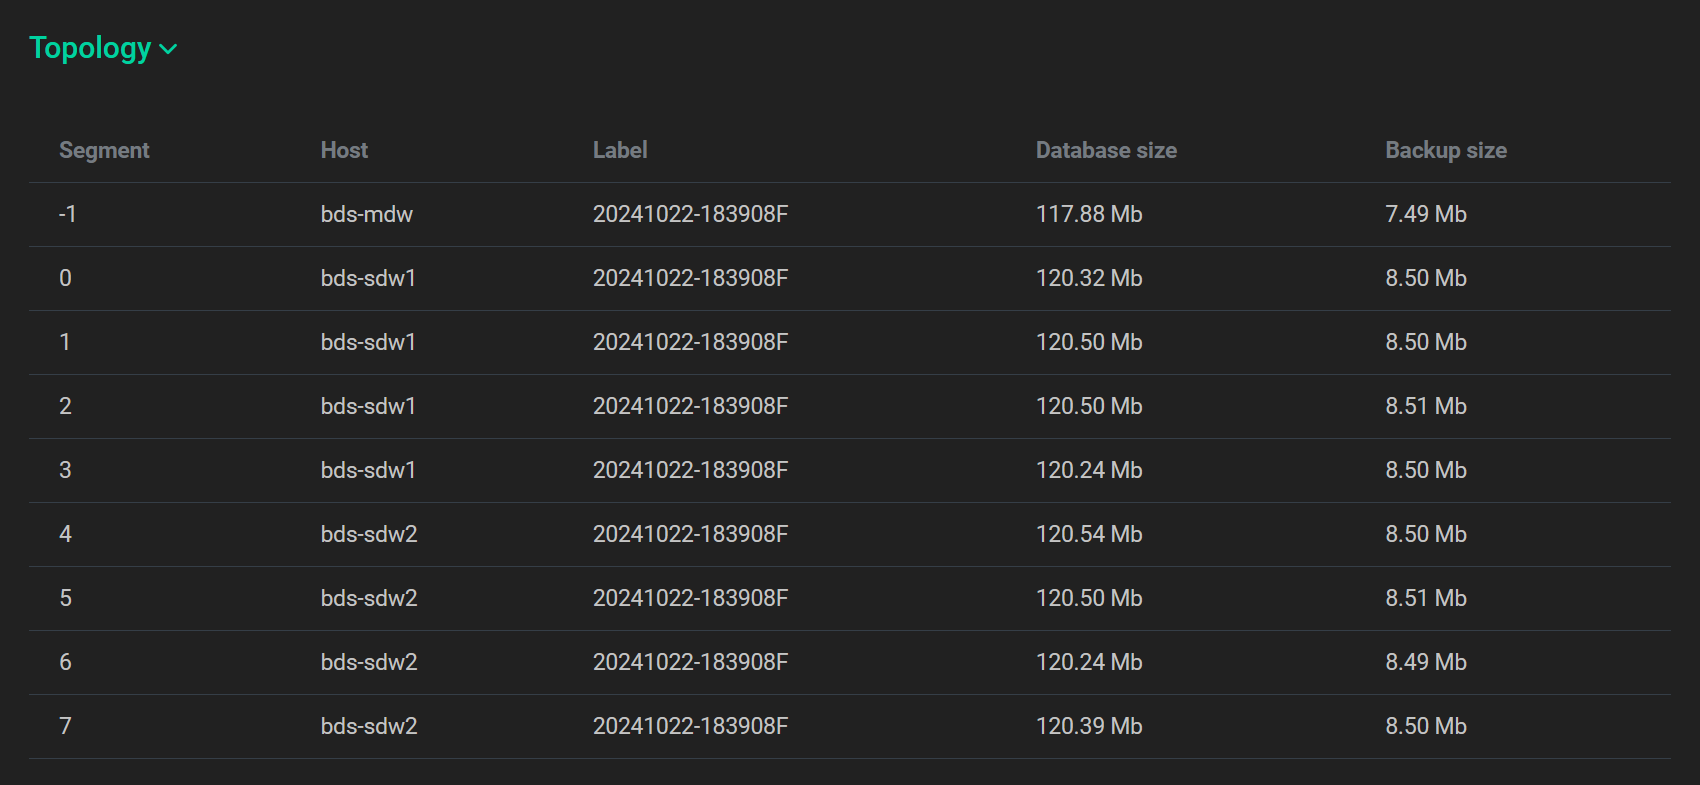Select segment 6 cell
This screenshot has height=785, width=1700.
[x=65, y=662]
